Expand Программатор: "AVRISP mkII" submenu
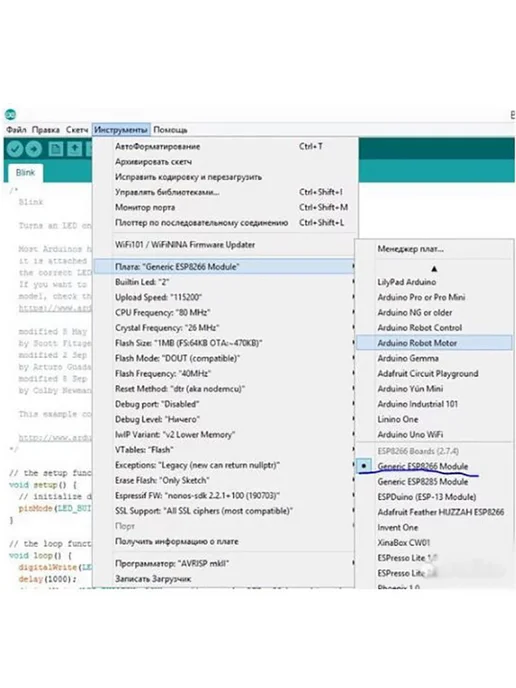The image size is (516, 688). coord(225,563)
